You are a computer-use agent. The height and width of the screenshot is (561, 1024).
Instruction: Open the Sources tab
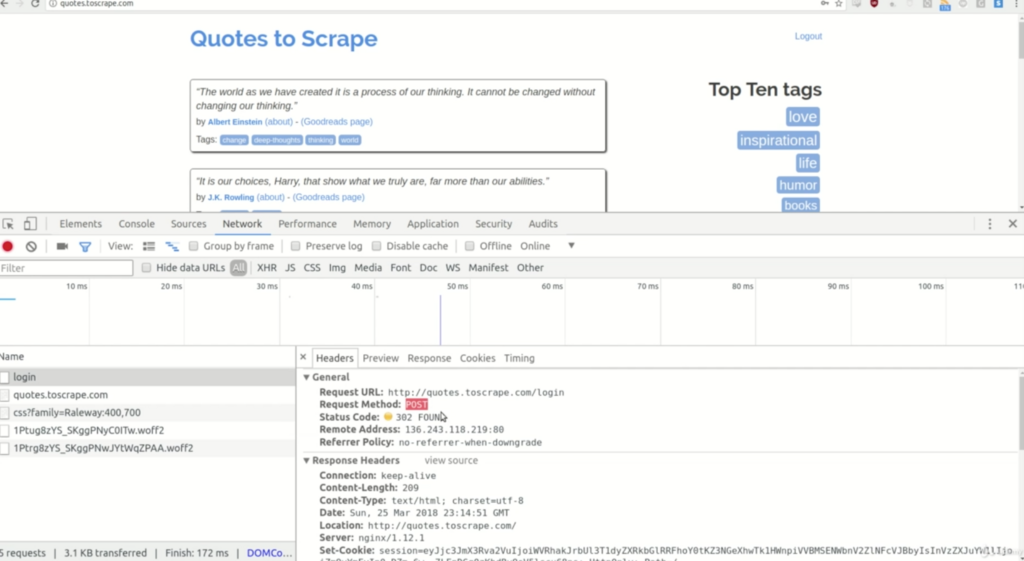tap(188, 224)
